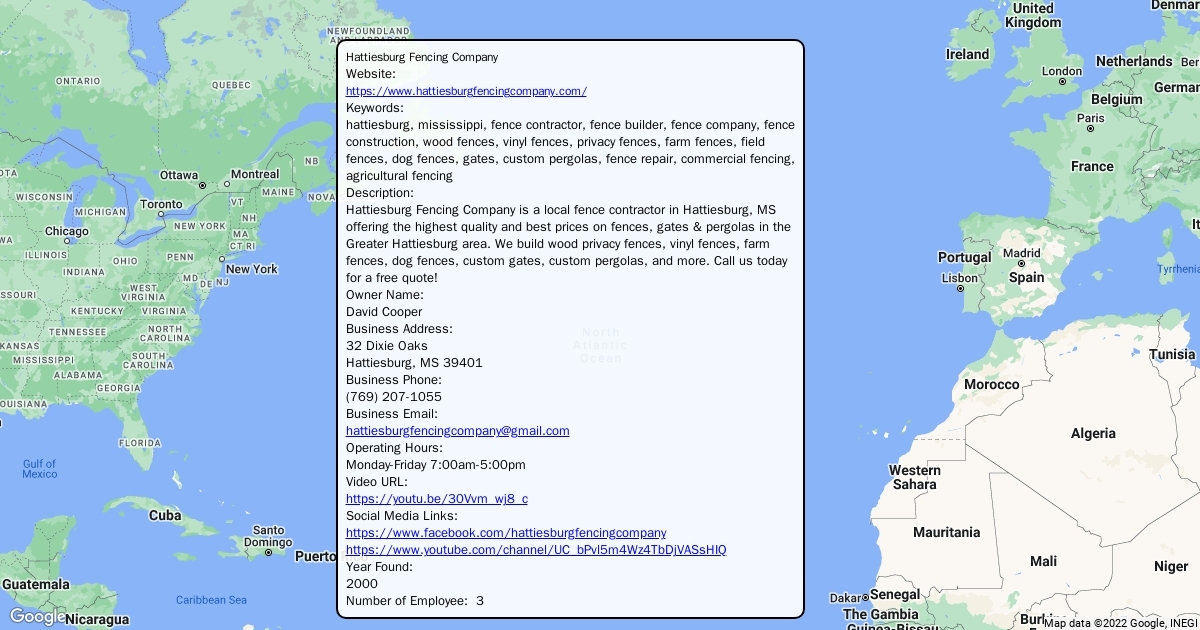Click the Guatemala country label
1200x630 pixels.
(x=36, y=584)
